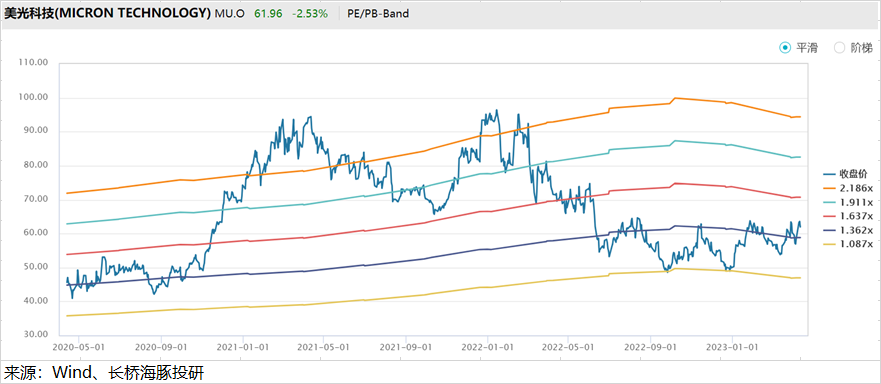Image resolution: width=881 pixels, height=384 pixels.
Task: Click the 2022-05-01 x-axis label
Action: pyautogui.click(x=568, y=347)
